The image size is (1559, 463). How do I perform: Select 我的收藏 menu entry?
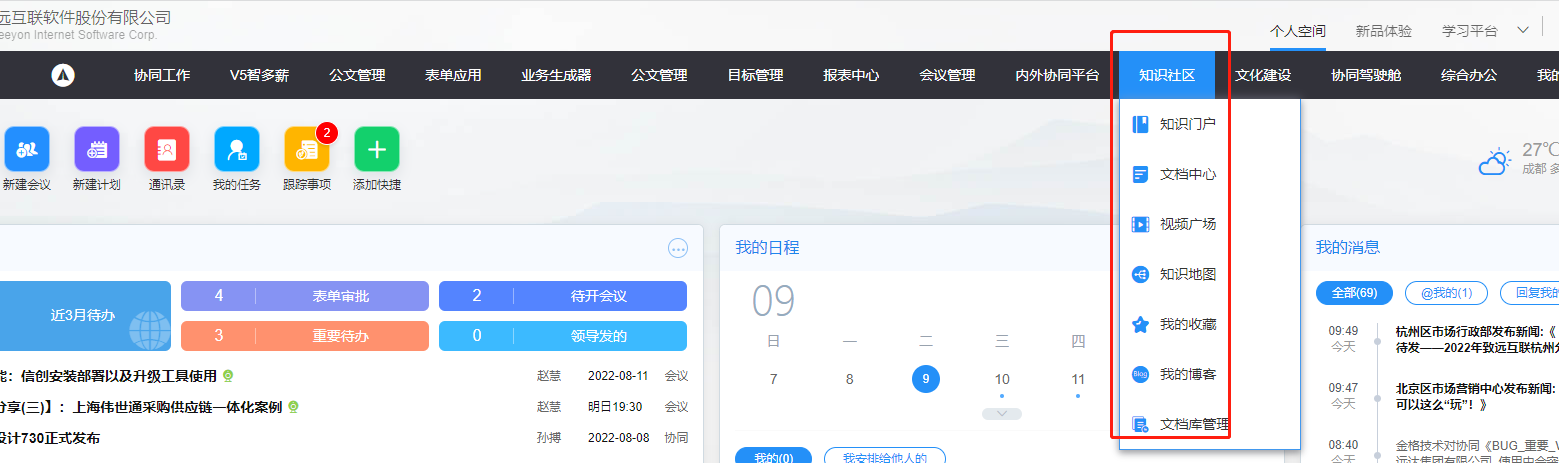point(1187,324)
